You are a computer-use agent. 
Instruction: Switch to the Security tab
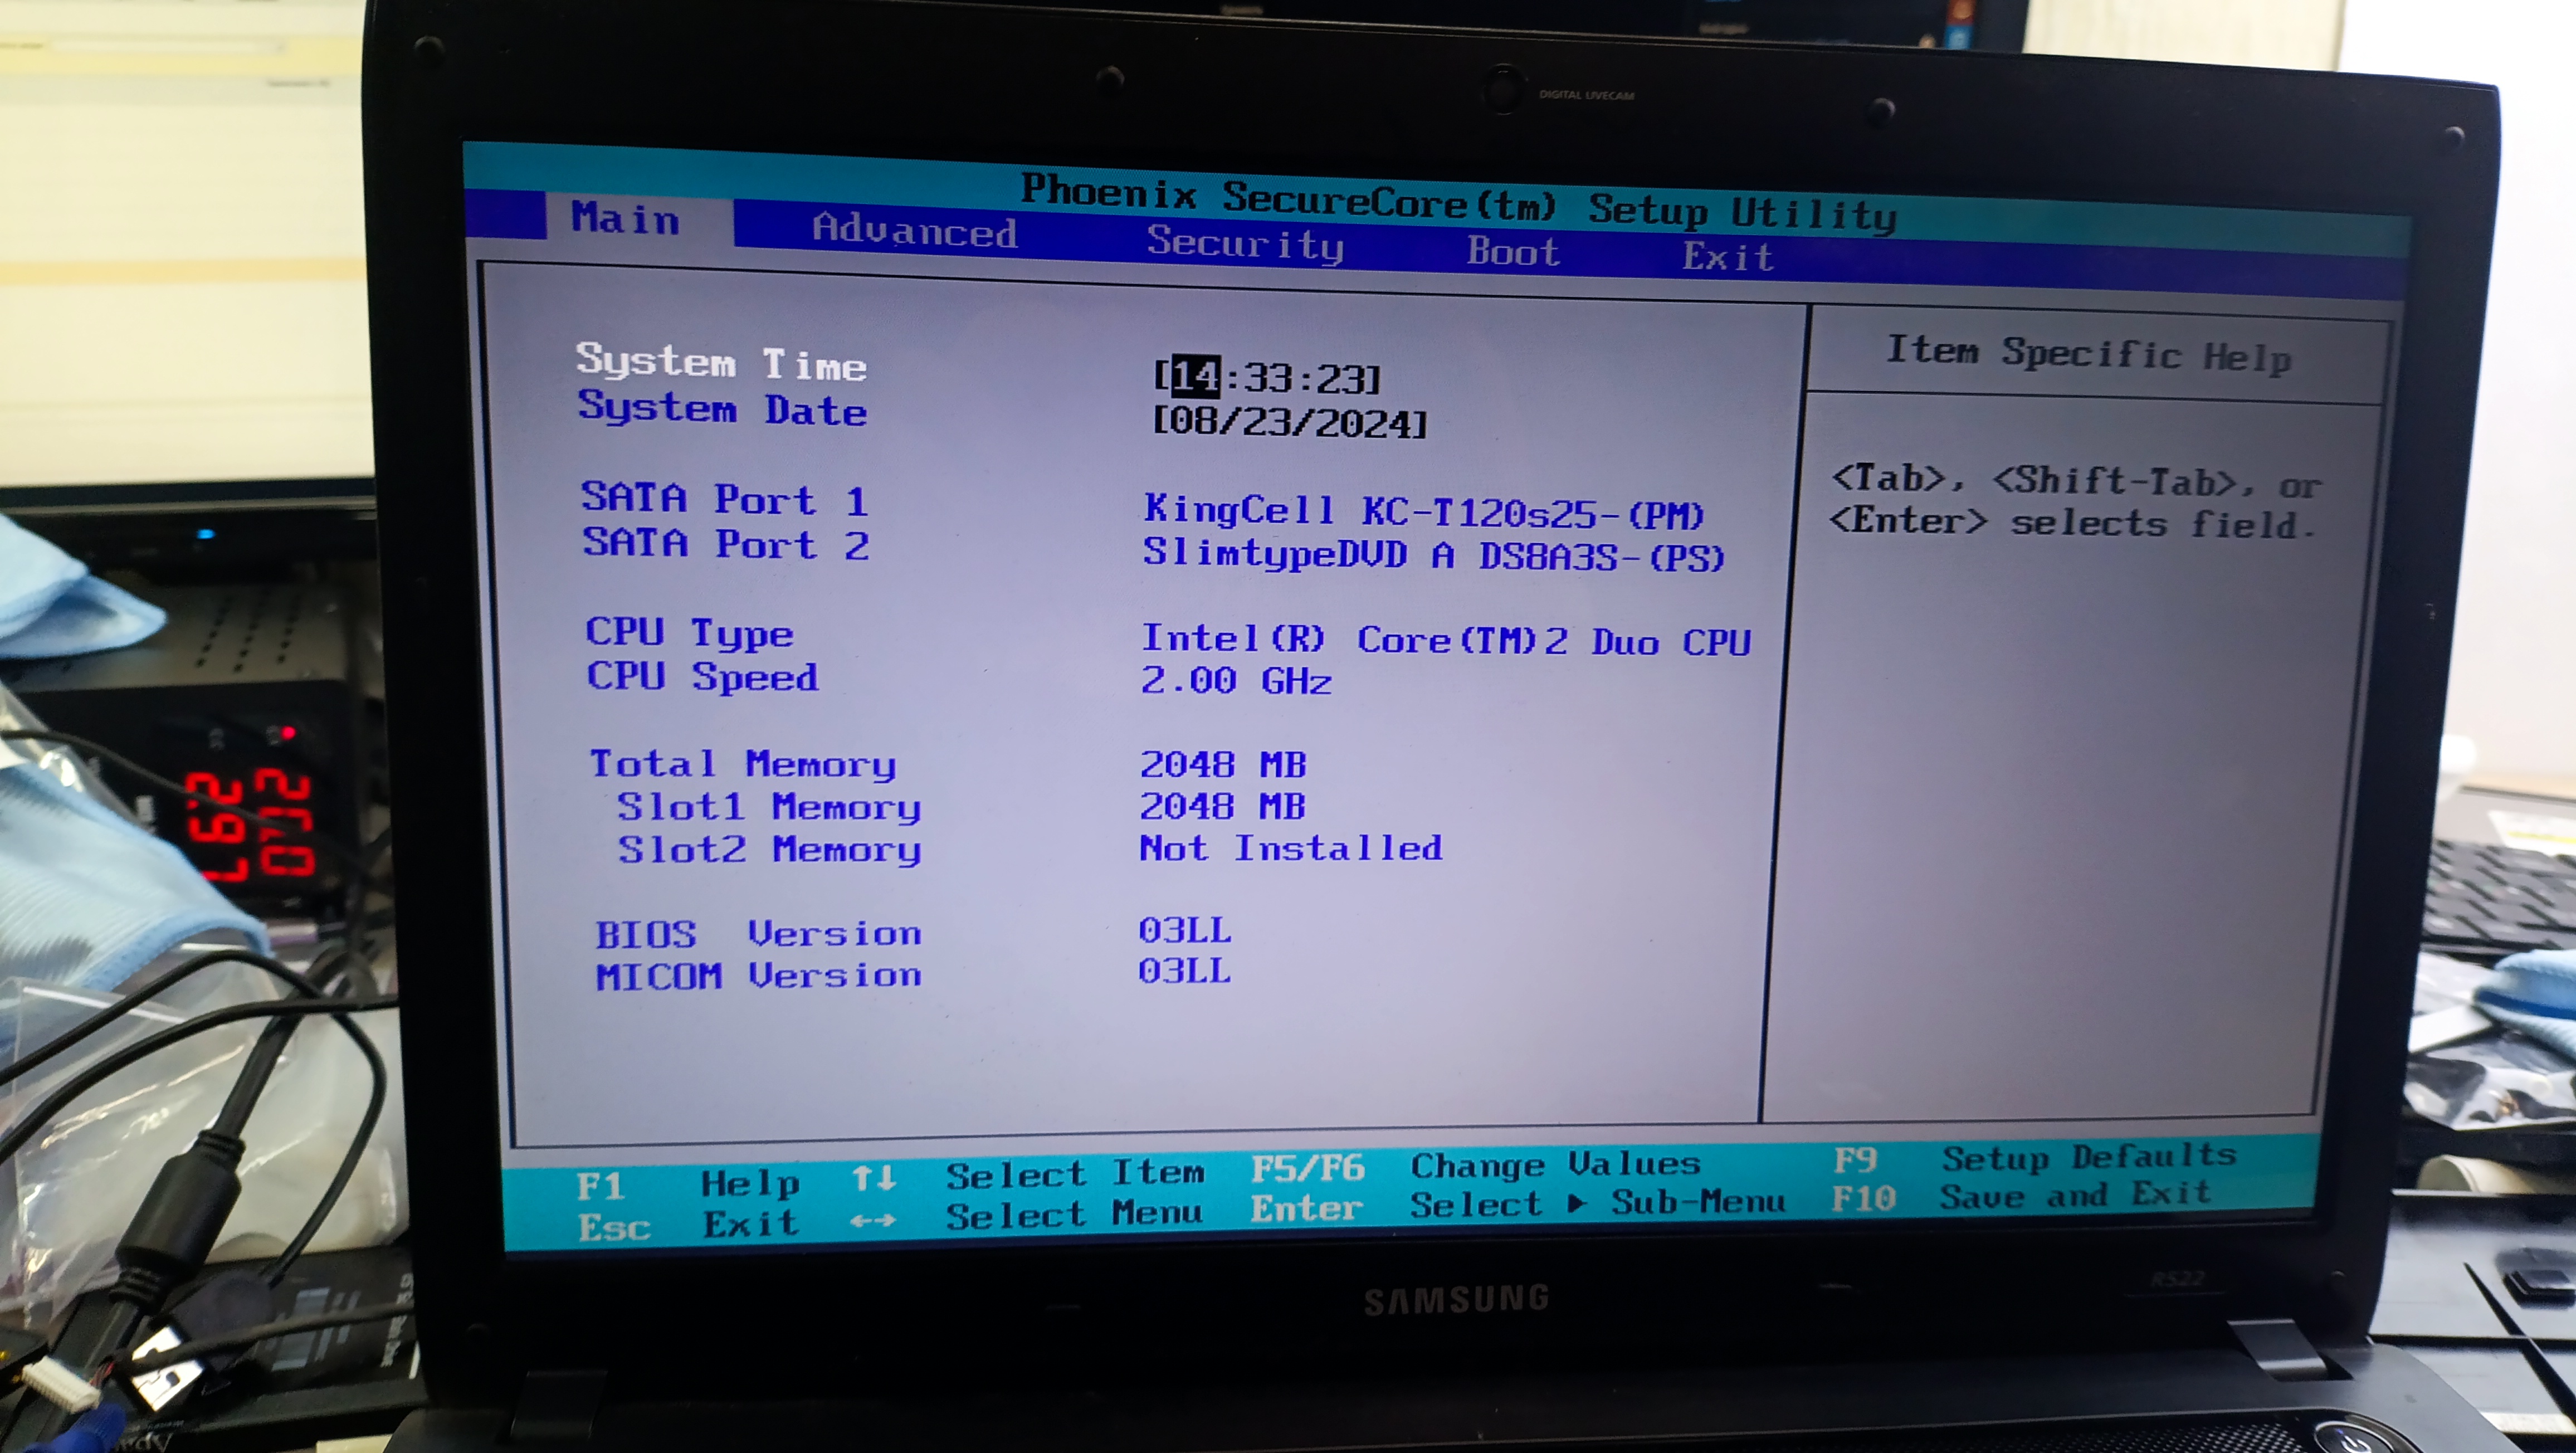pos(1245,243)
